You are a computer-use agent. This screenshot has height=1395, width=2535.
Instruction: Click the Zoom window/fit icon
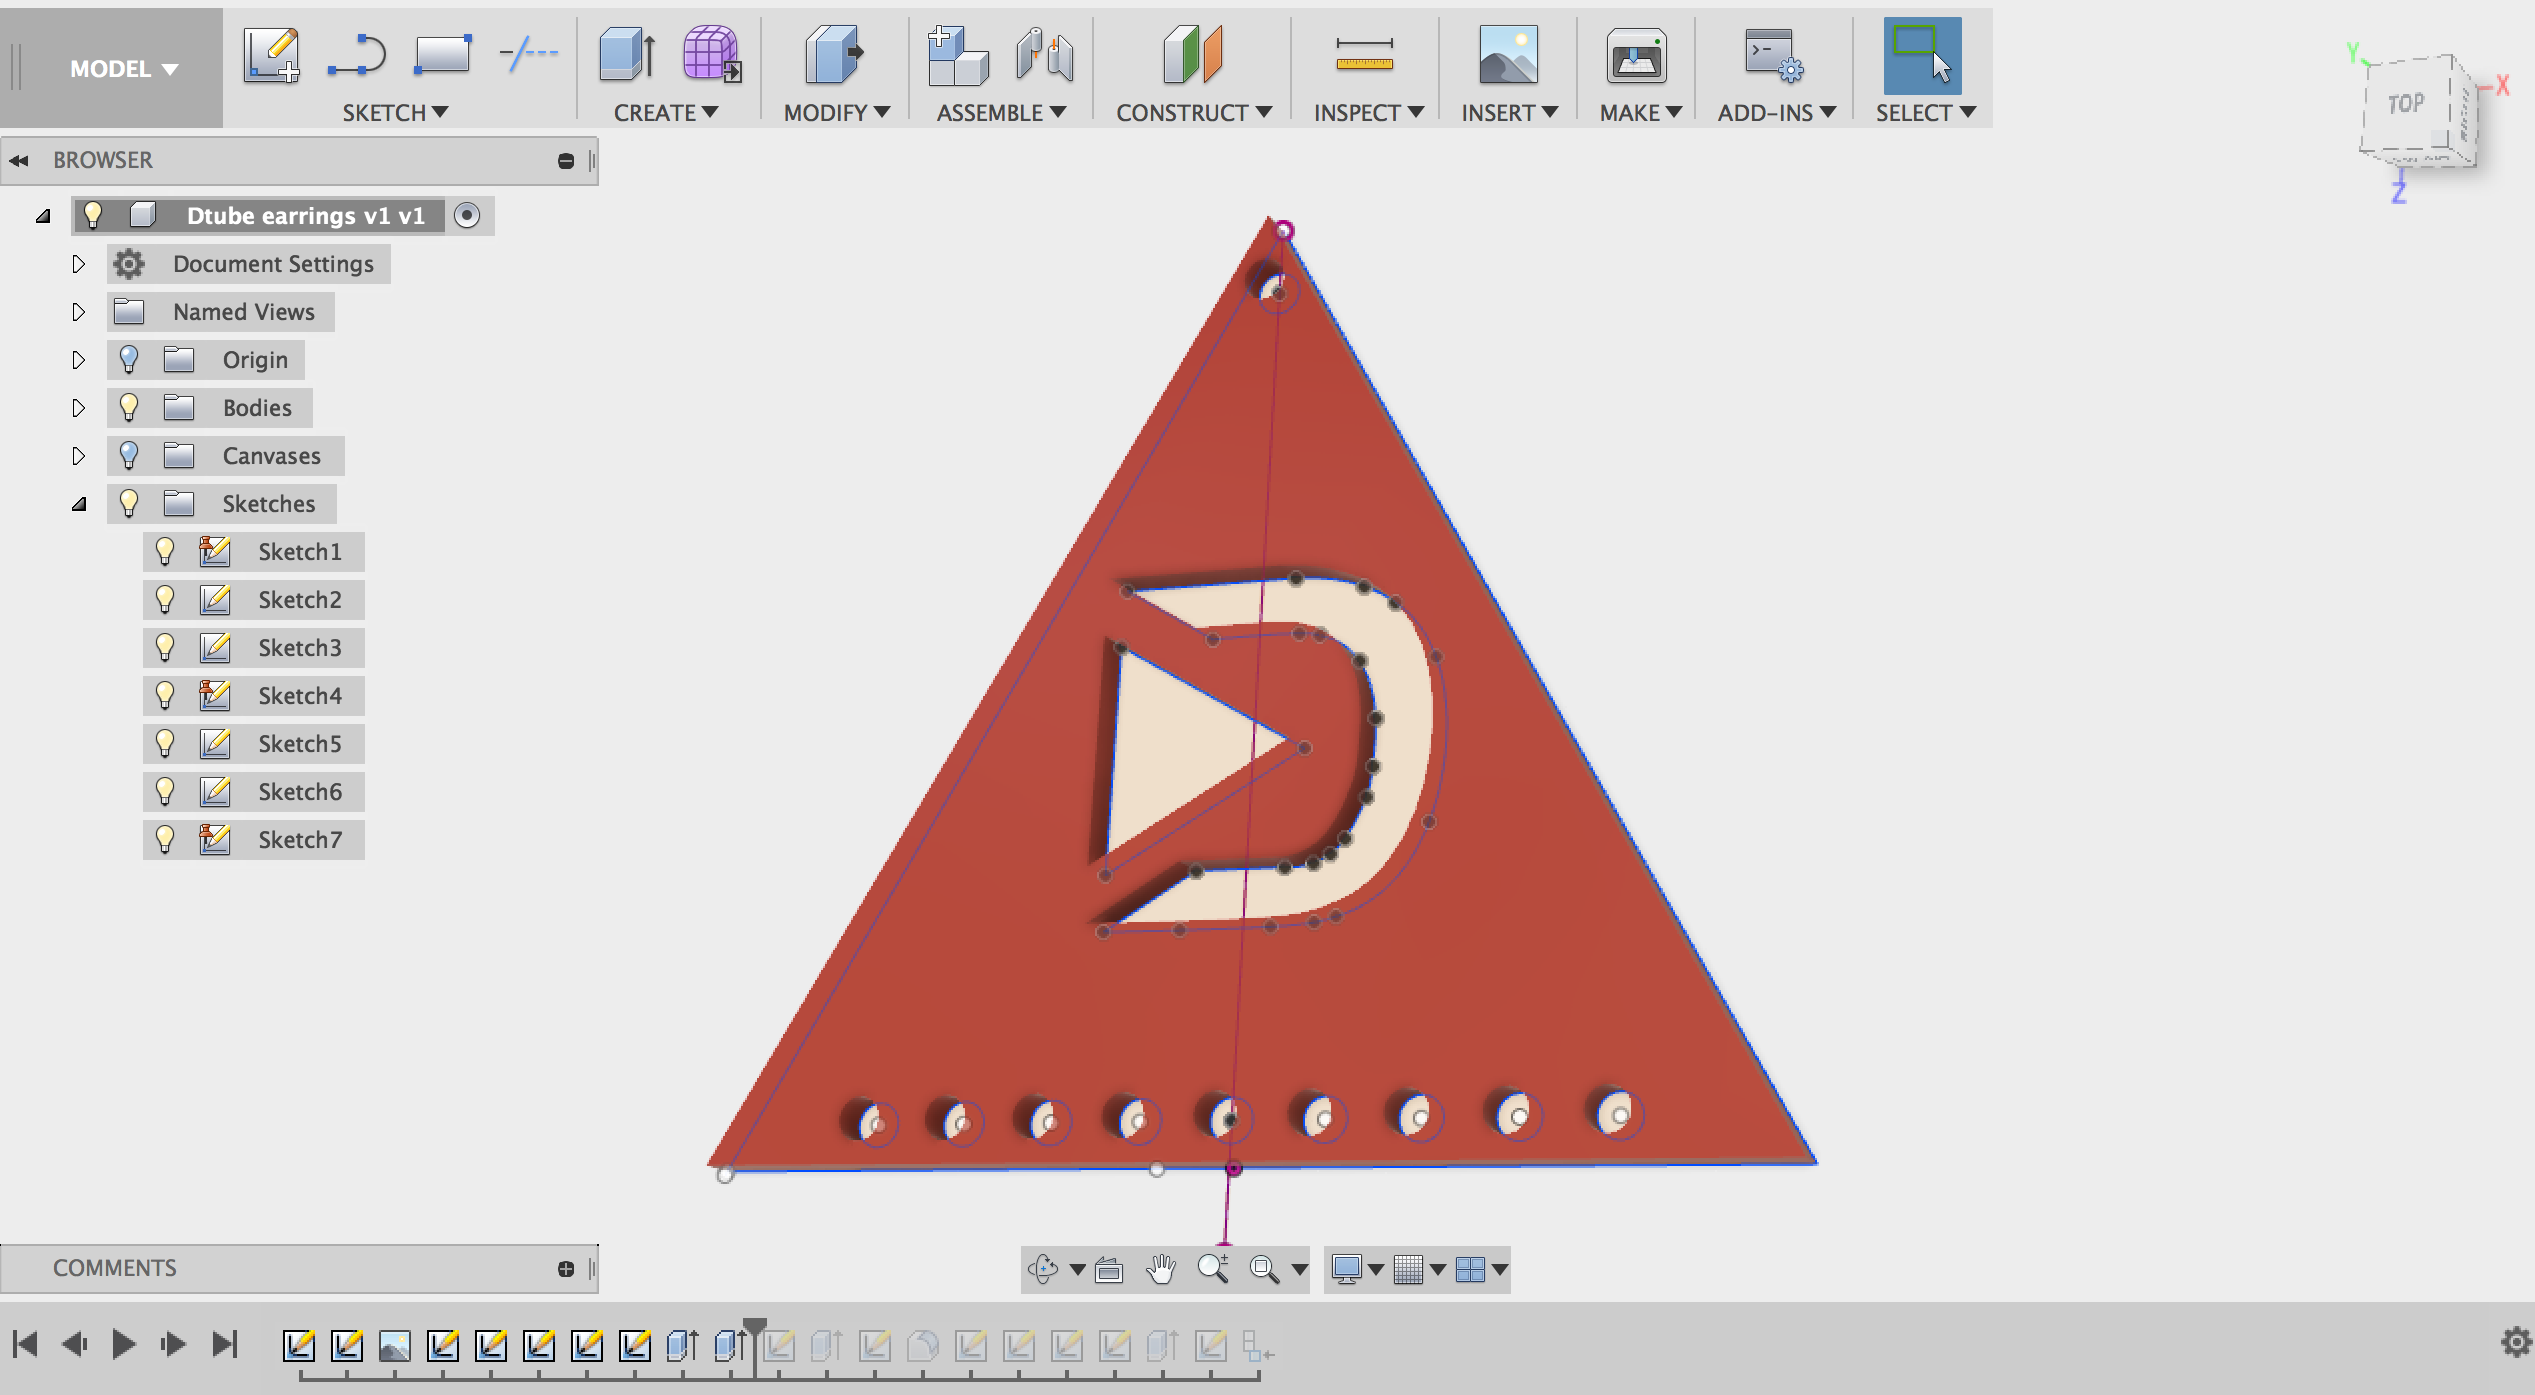pyautogui.click(x=1264, y=1269)
